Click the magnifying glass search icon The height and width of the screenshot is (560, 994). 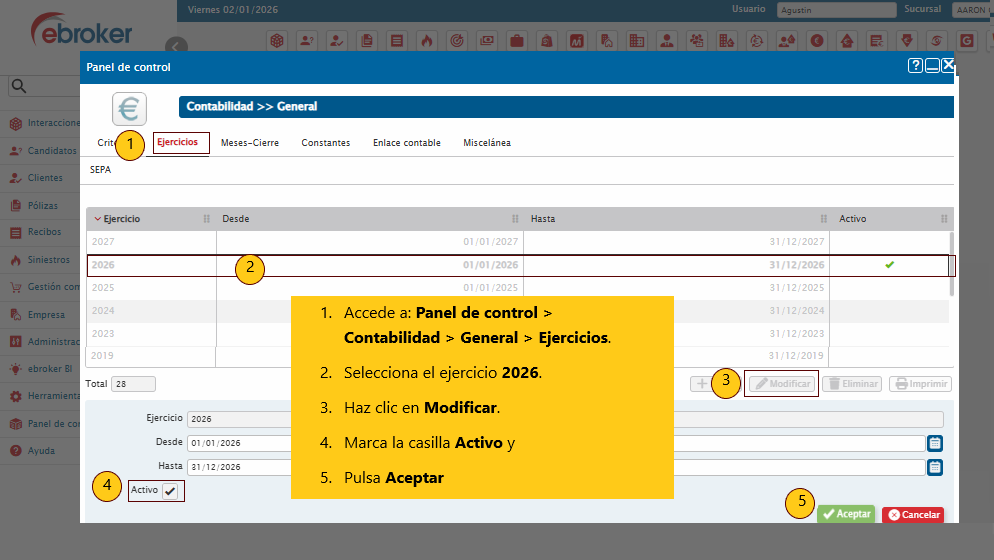[x=17, y=87]
